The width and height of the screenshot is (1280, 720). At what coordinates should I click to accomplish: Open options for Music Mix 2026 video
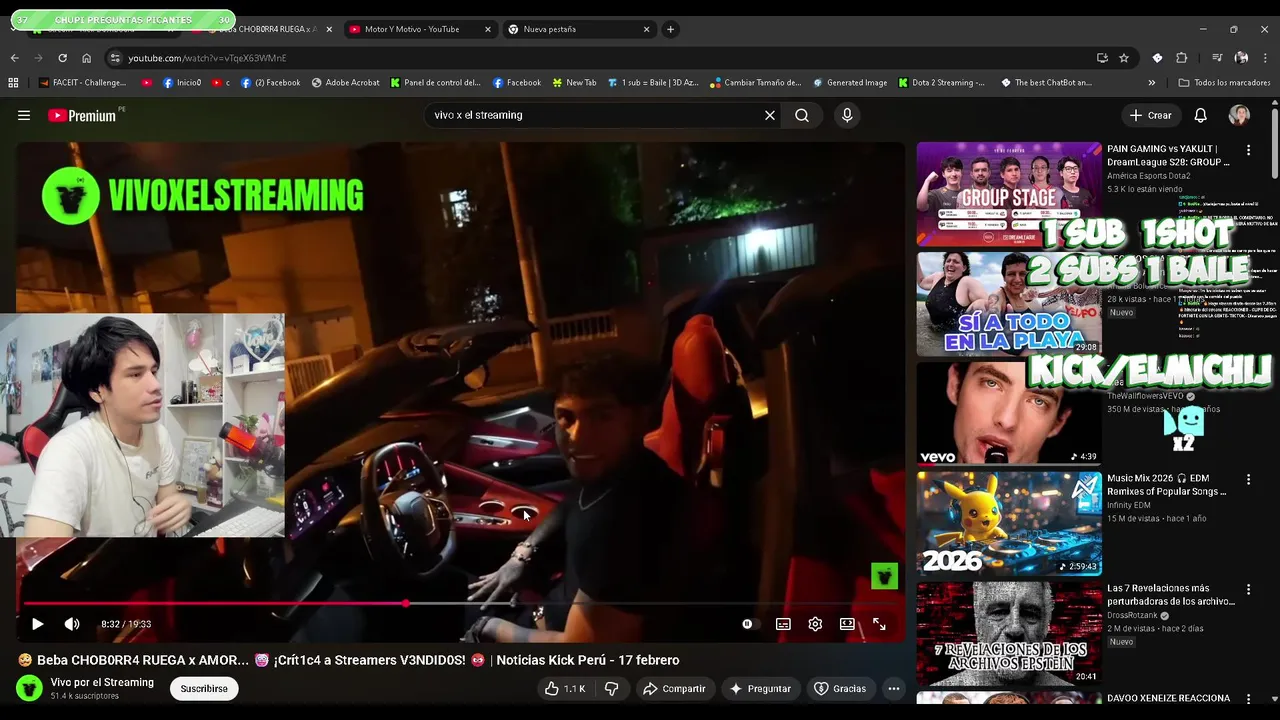coord(1248,480)
